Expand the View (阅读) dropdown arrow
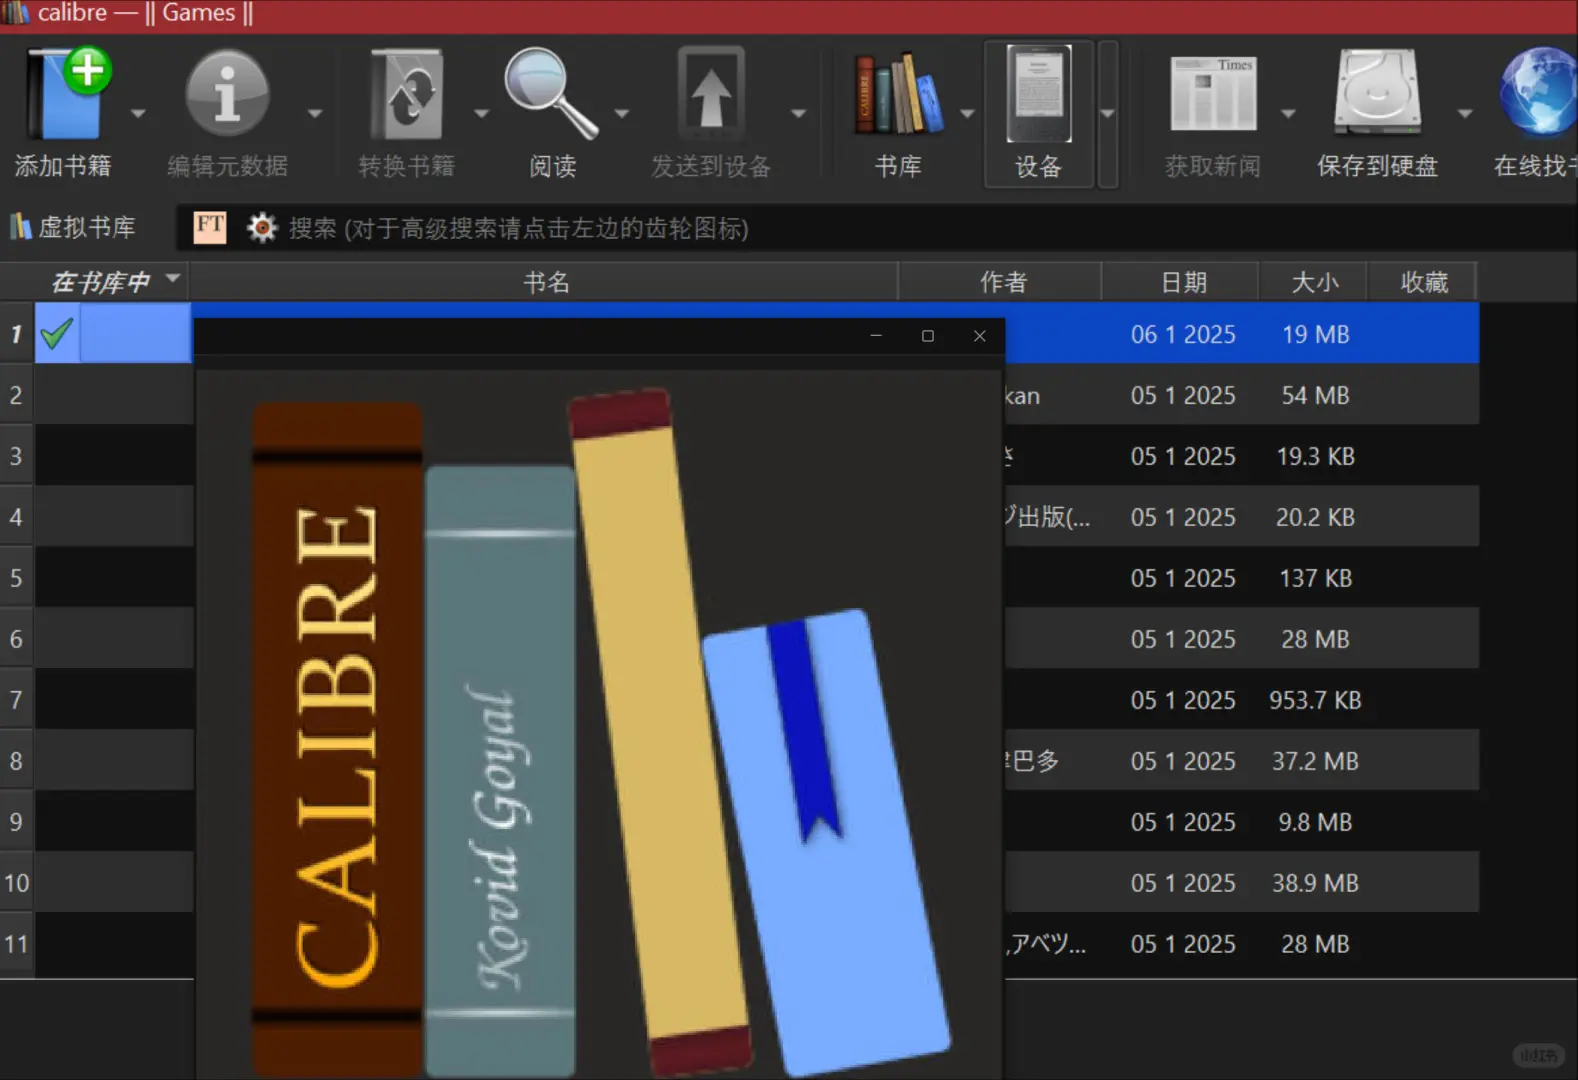Screen dimensions: 1578x1080 (621, 114)
